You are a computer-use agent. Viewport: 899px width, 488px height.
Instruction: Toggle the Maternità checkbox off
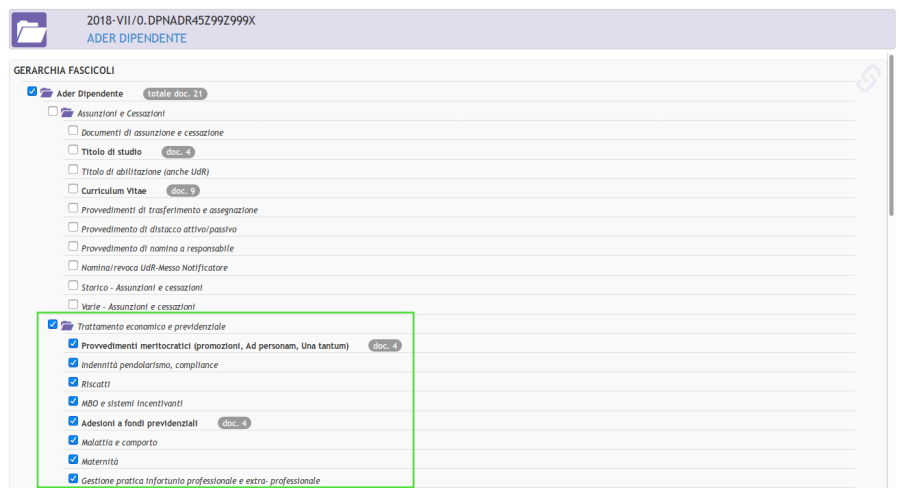point(73,460)
